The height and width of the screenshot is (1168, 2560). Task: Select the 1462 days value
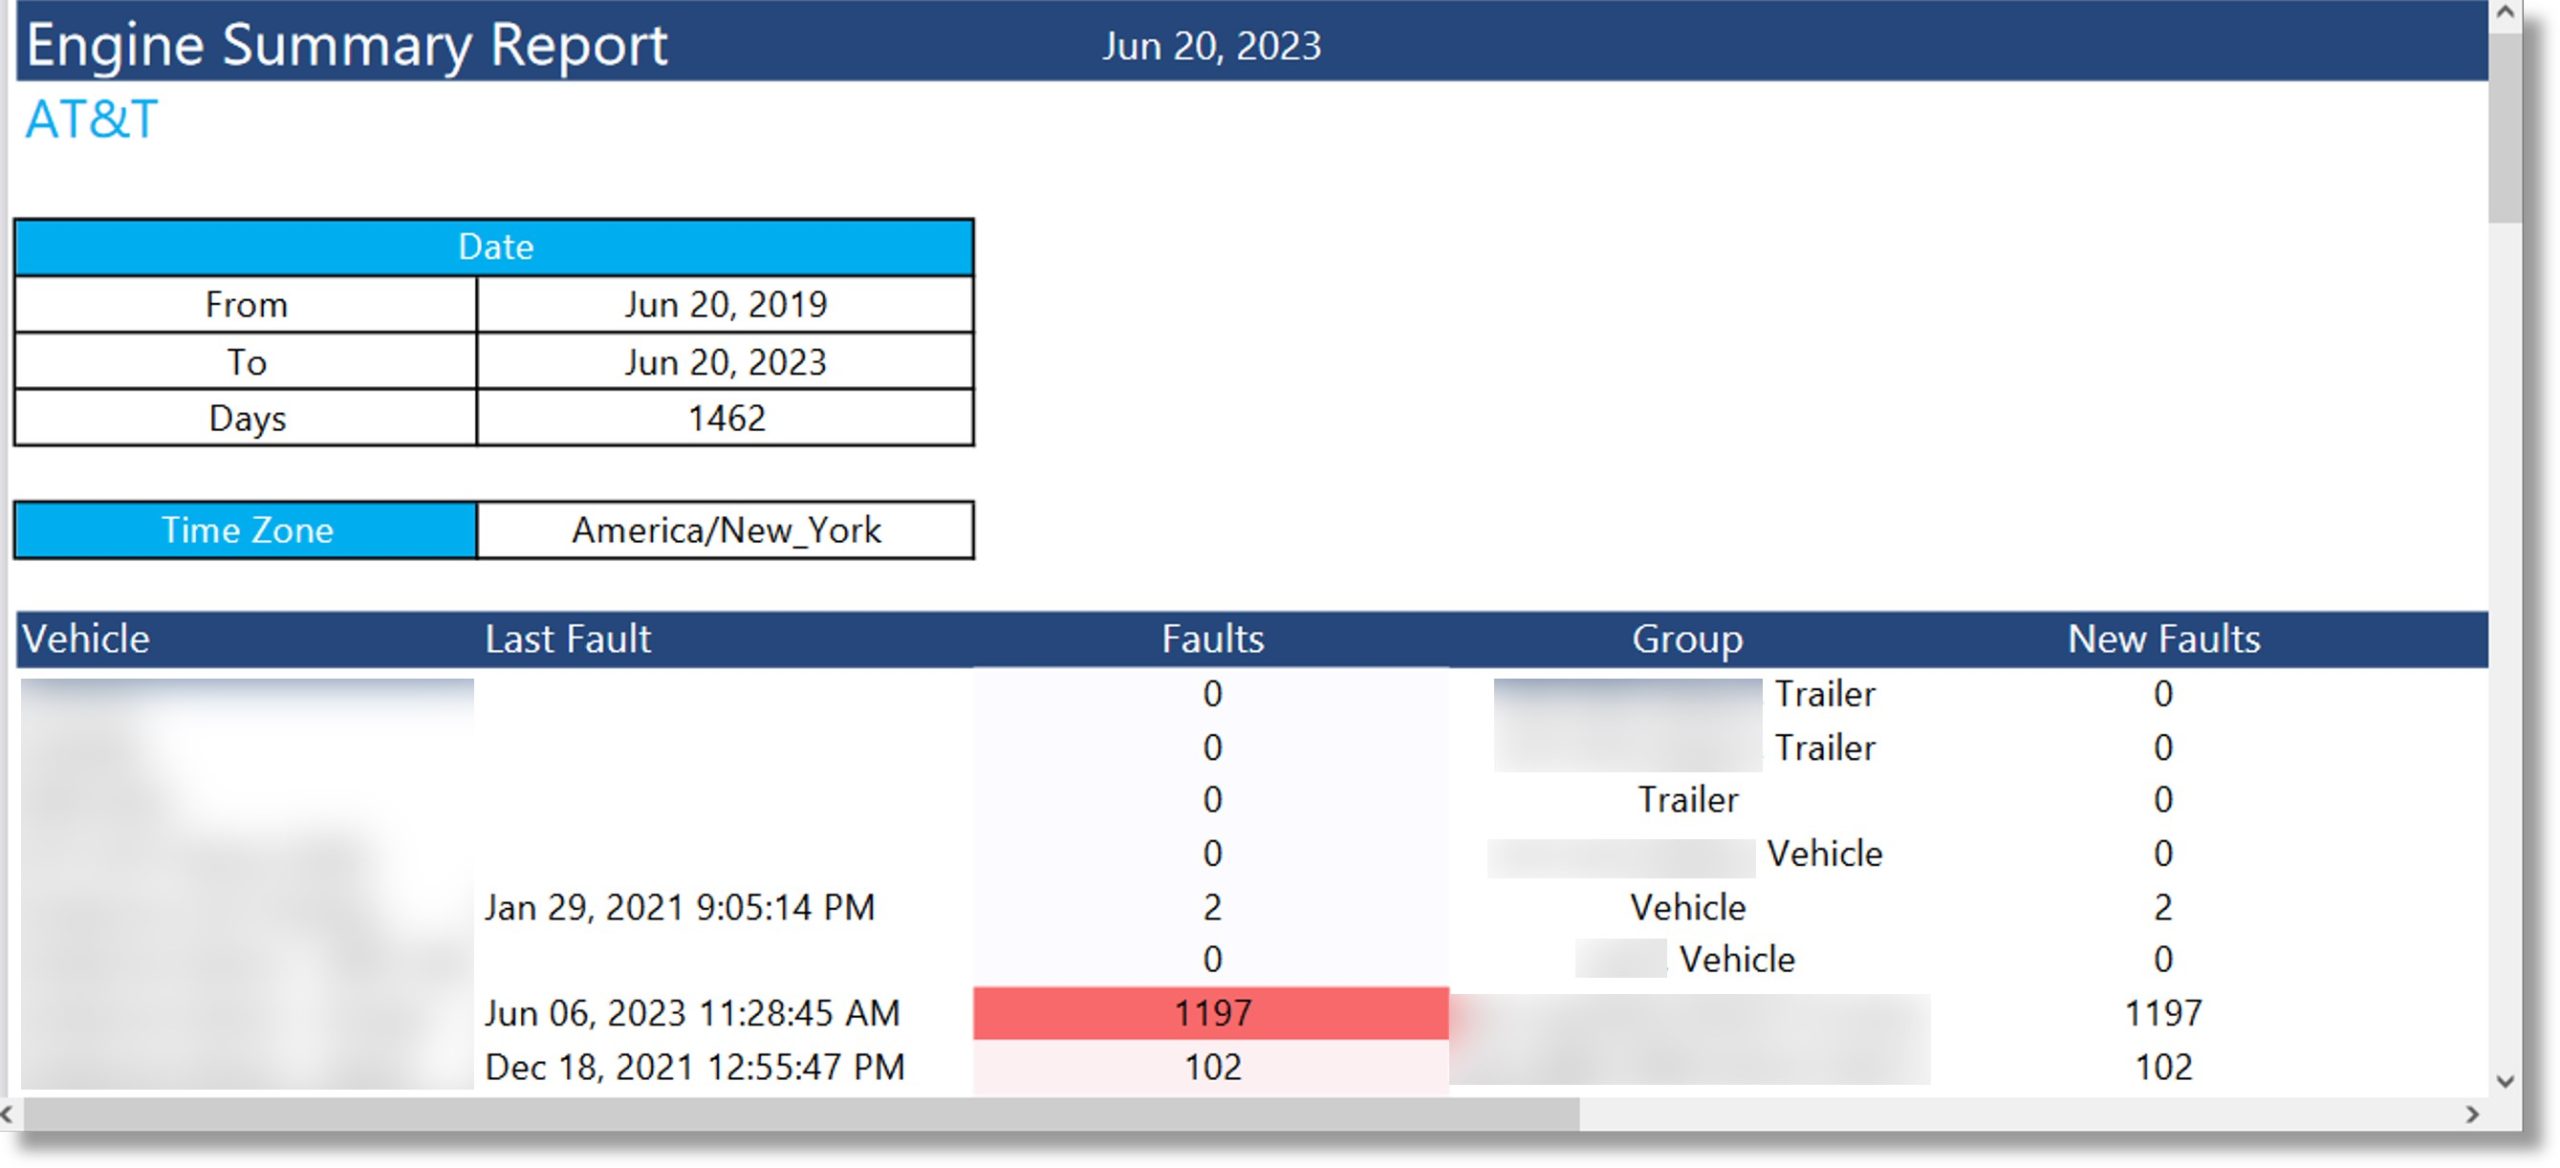click(726, 418)
